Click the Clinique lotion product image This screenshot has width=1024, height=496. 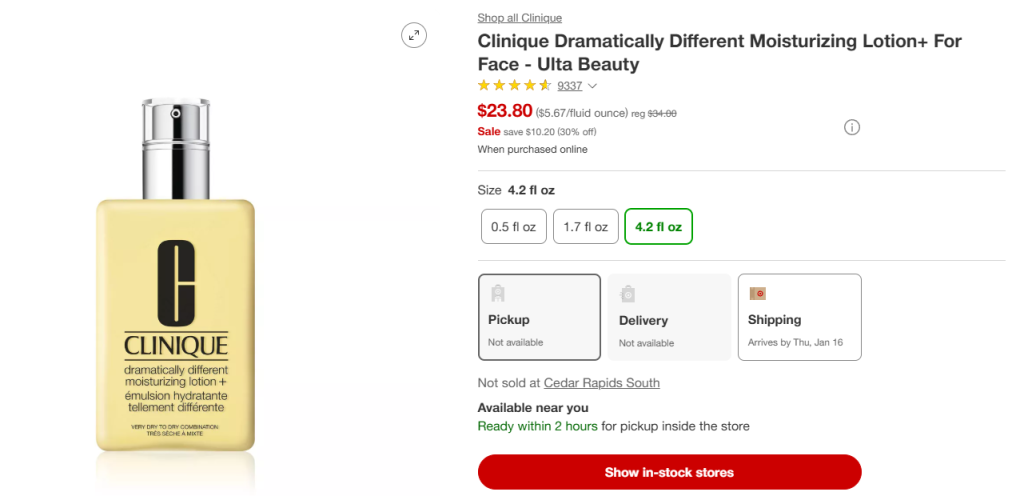pos(176,290)
